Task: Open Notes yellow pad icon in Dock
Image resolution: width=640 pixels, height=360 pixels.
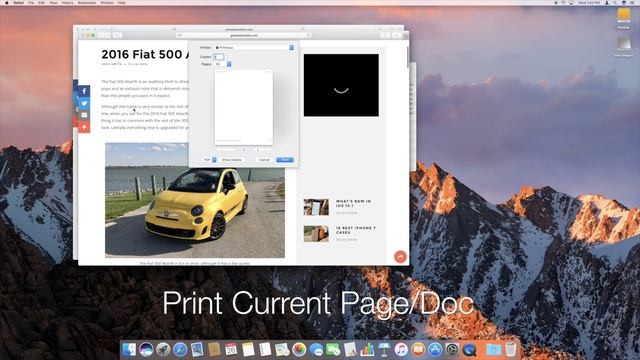Action: pyautogui.click(x=248, y=350)
